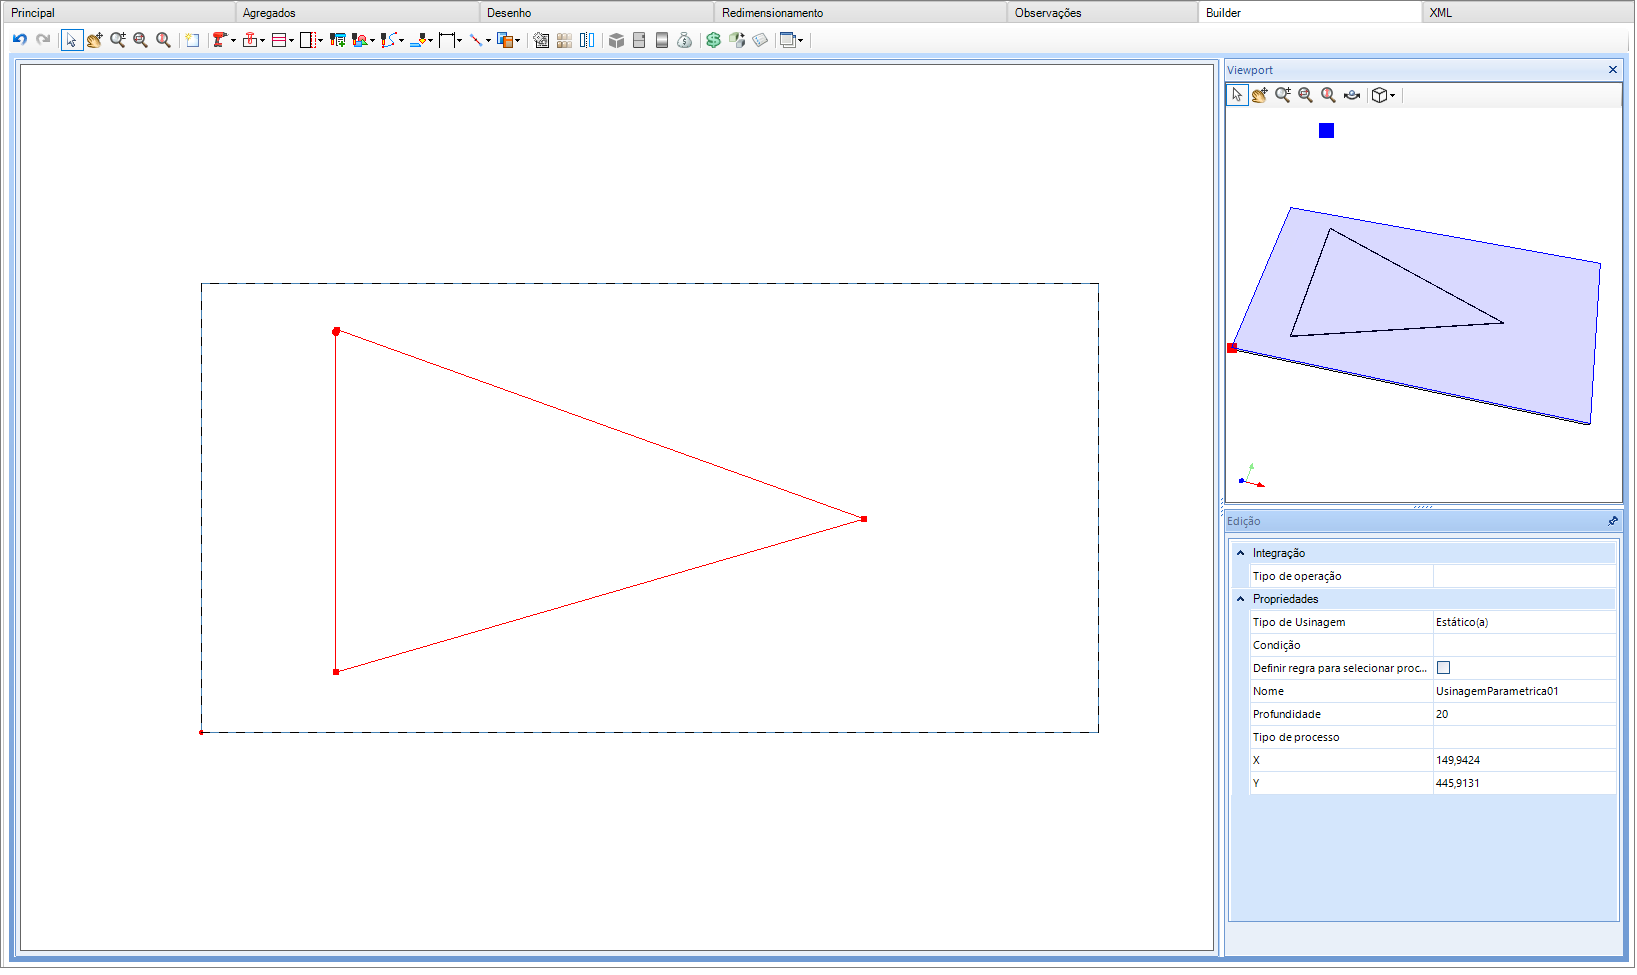The height and width of the screenshot is (975, 1637).
Task: Select the colored shapes tool icon
Action: point(360,40)
